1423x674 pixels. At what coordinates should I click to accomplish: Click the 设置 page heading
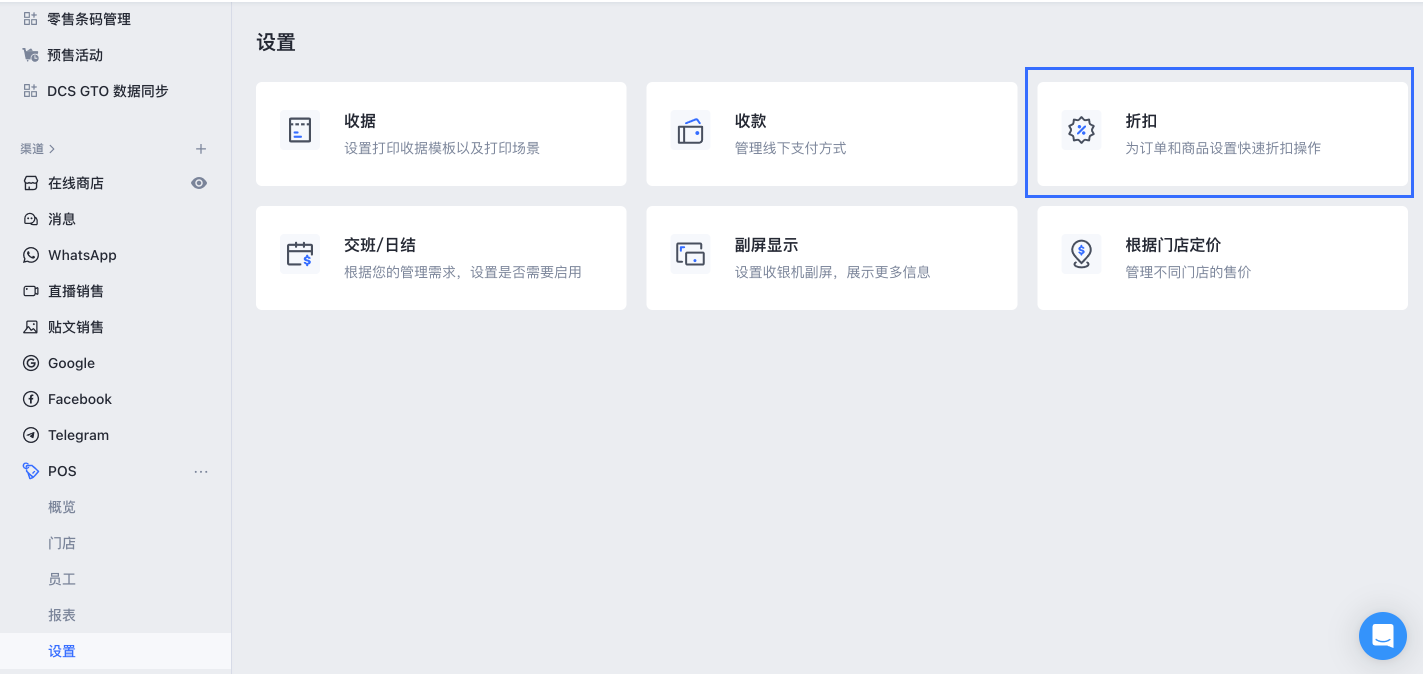276,43
